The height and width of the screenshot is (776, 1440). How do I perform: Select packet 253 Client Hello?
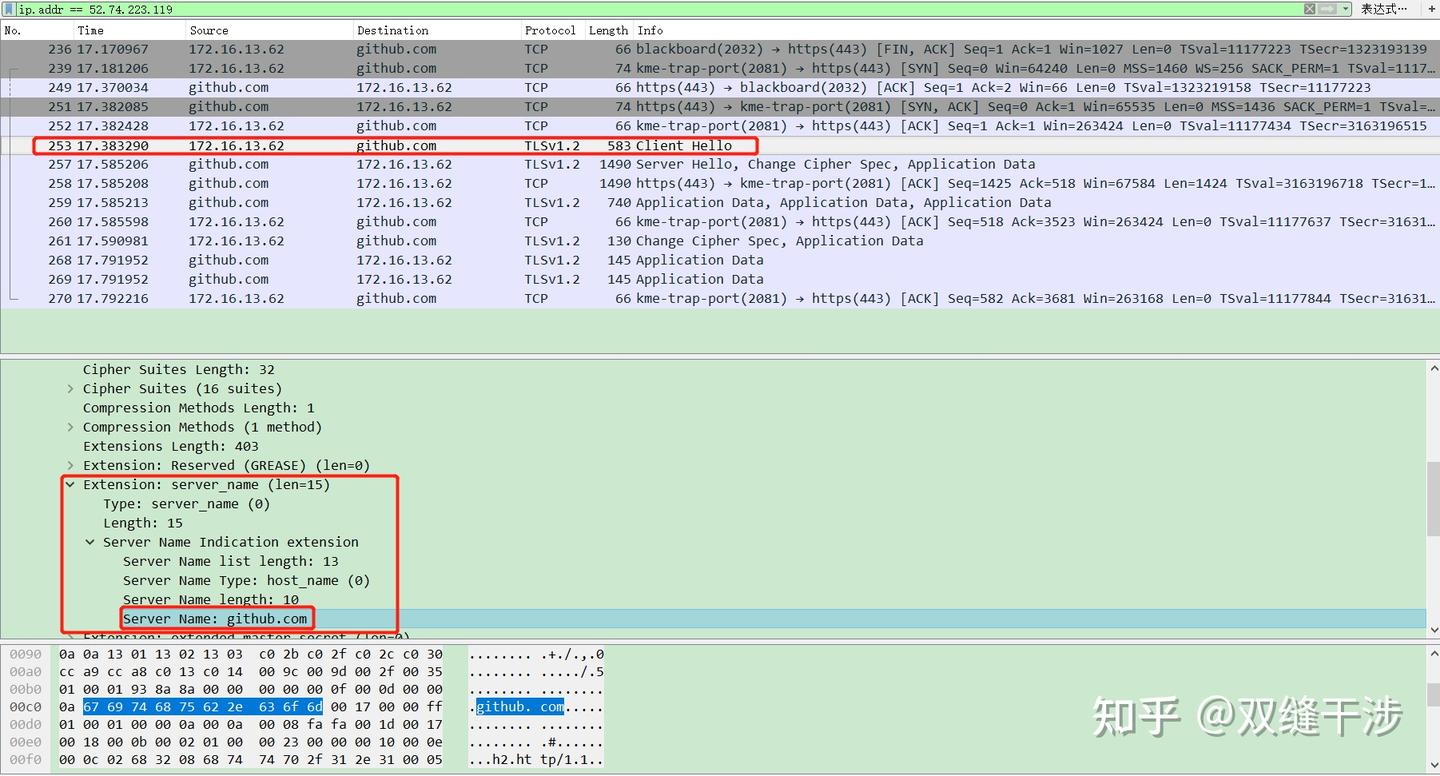720,145
